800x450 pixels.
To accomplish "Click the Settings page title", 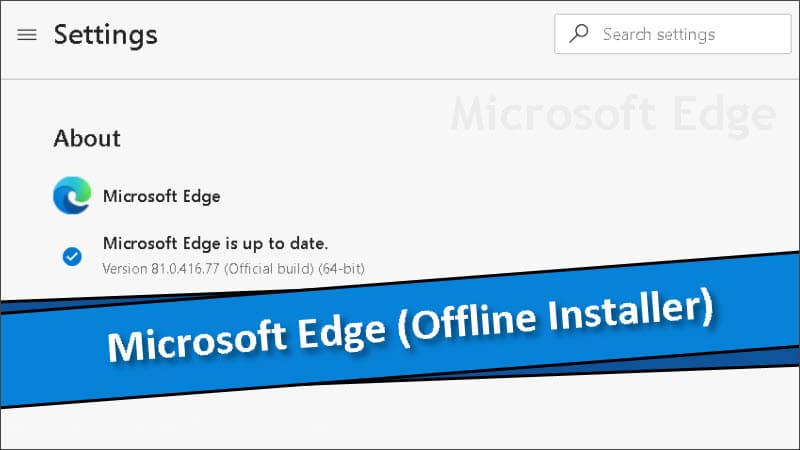I will pyautogui.click(x=105, y=35).
